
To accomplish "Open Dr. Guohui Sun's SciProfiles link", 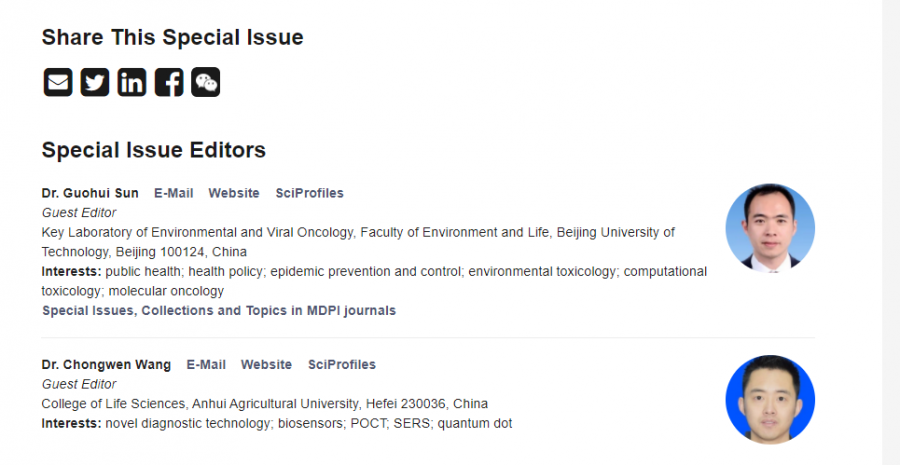I will [x=309, y=193].
